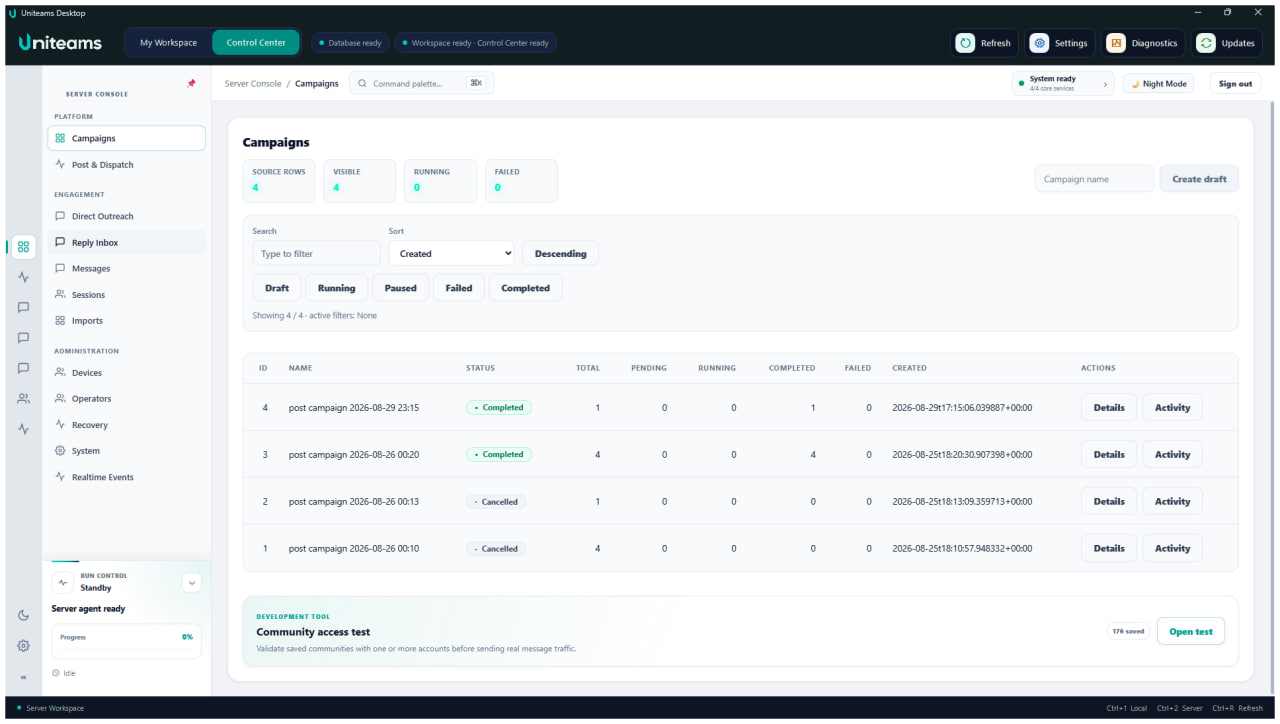Expand the Run Control Standby chevron
The height and width of the screenshot is (724, 1280).
(192, 582)
